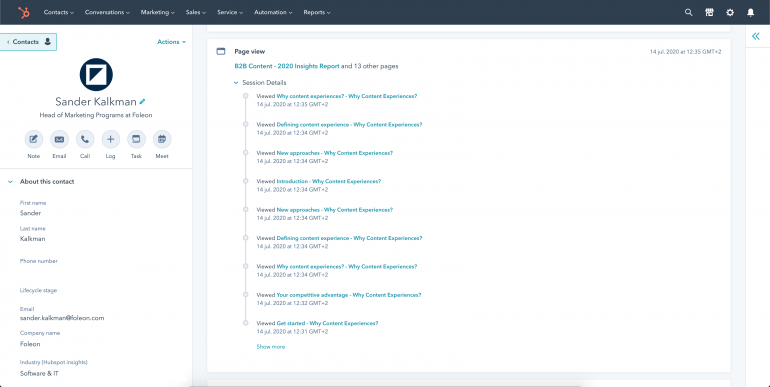Open the Service menu
This screenshot has width=770, height=387.
(x=230, y=12)
